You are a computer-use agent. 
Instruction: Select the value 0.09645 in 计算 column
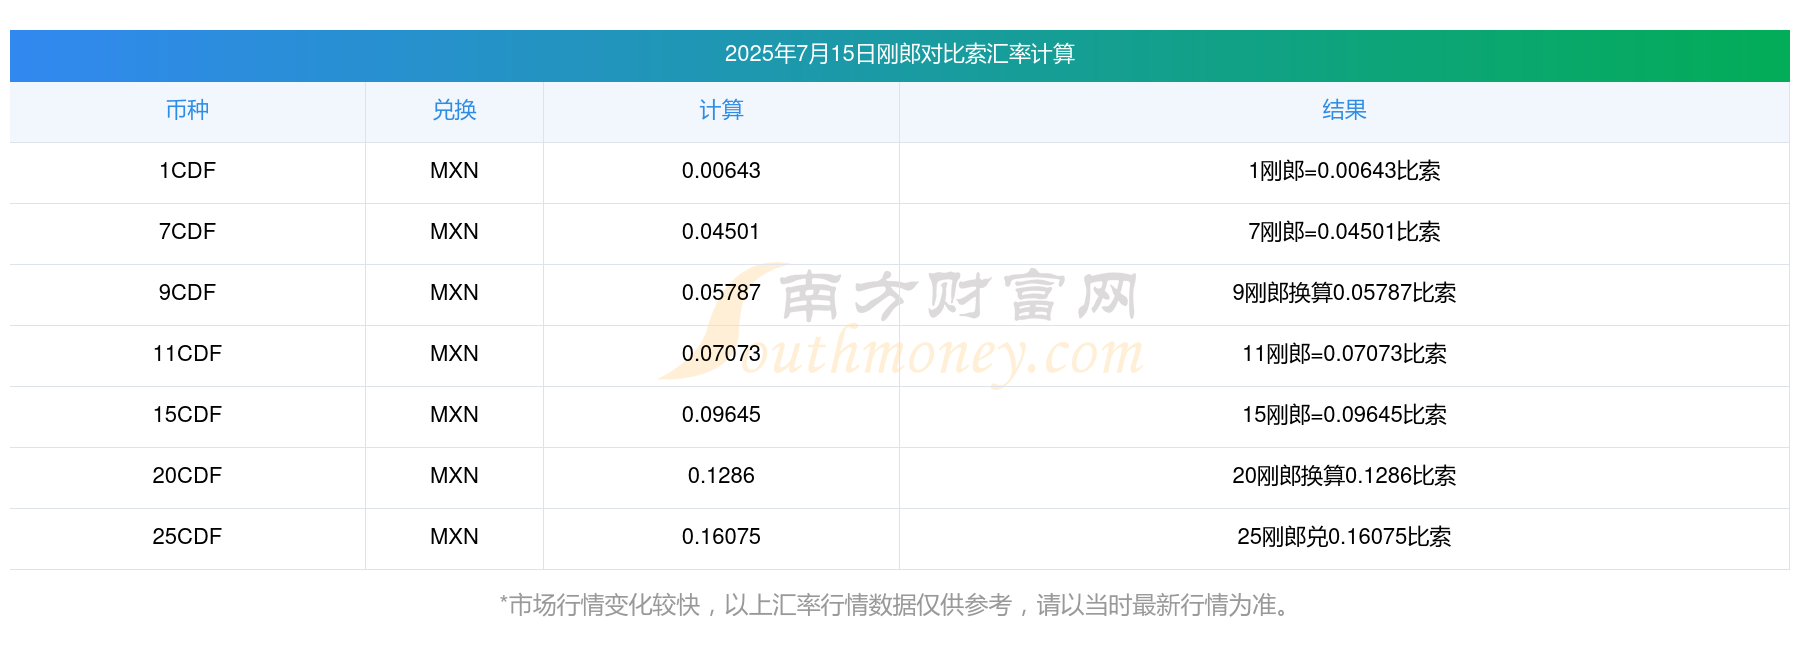coord(721,415)
